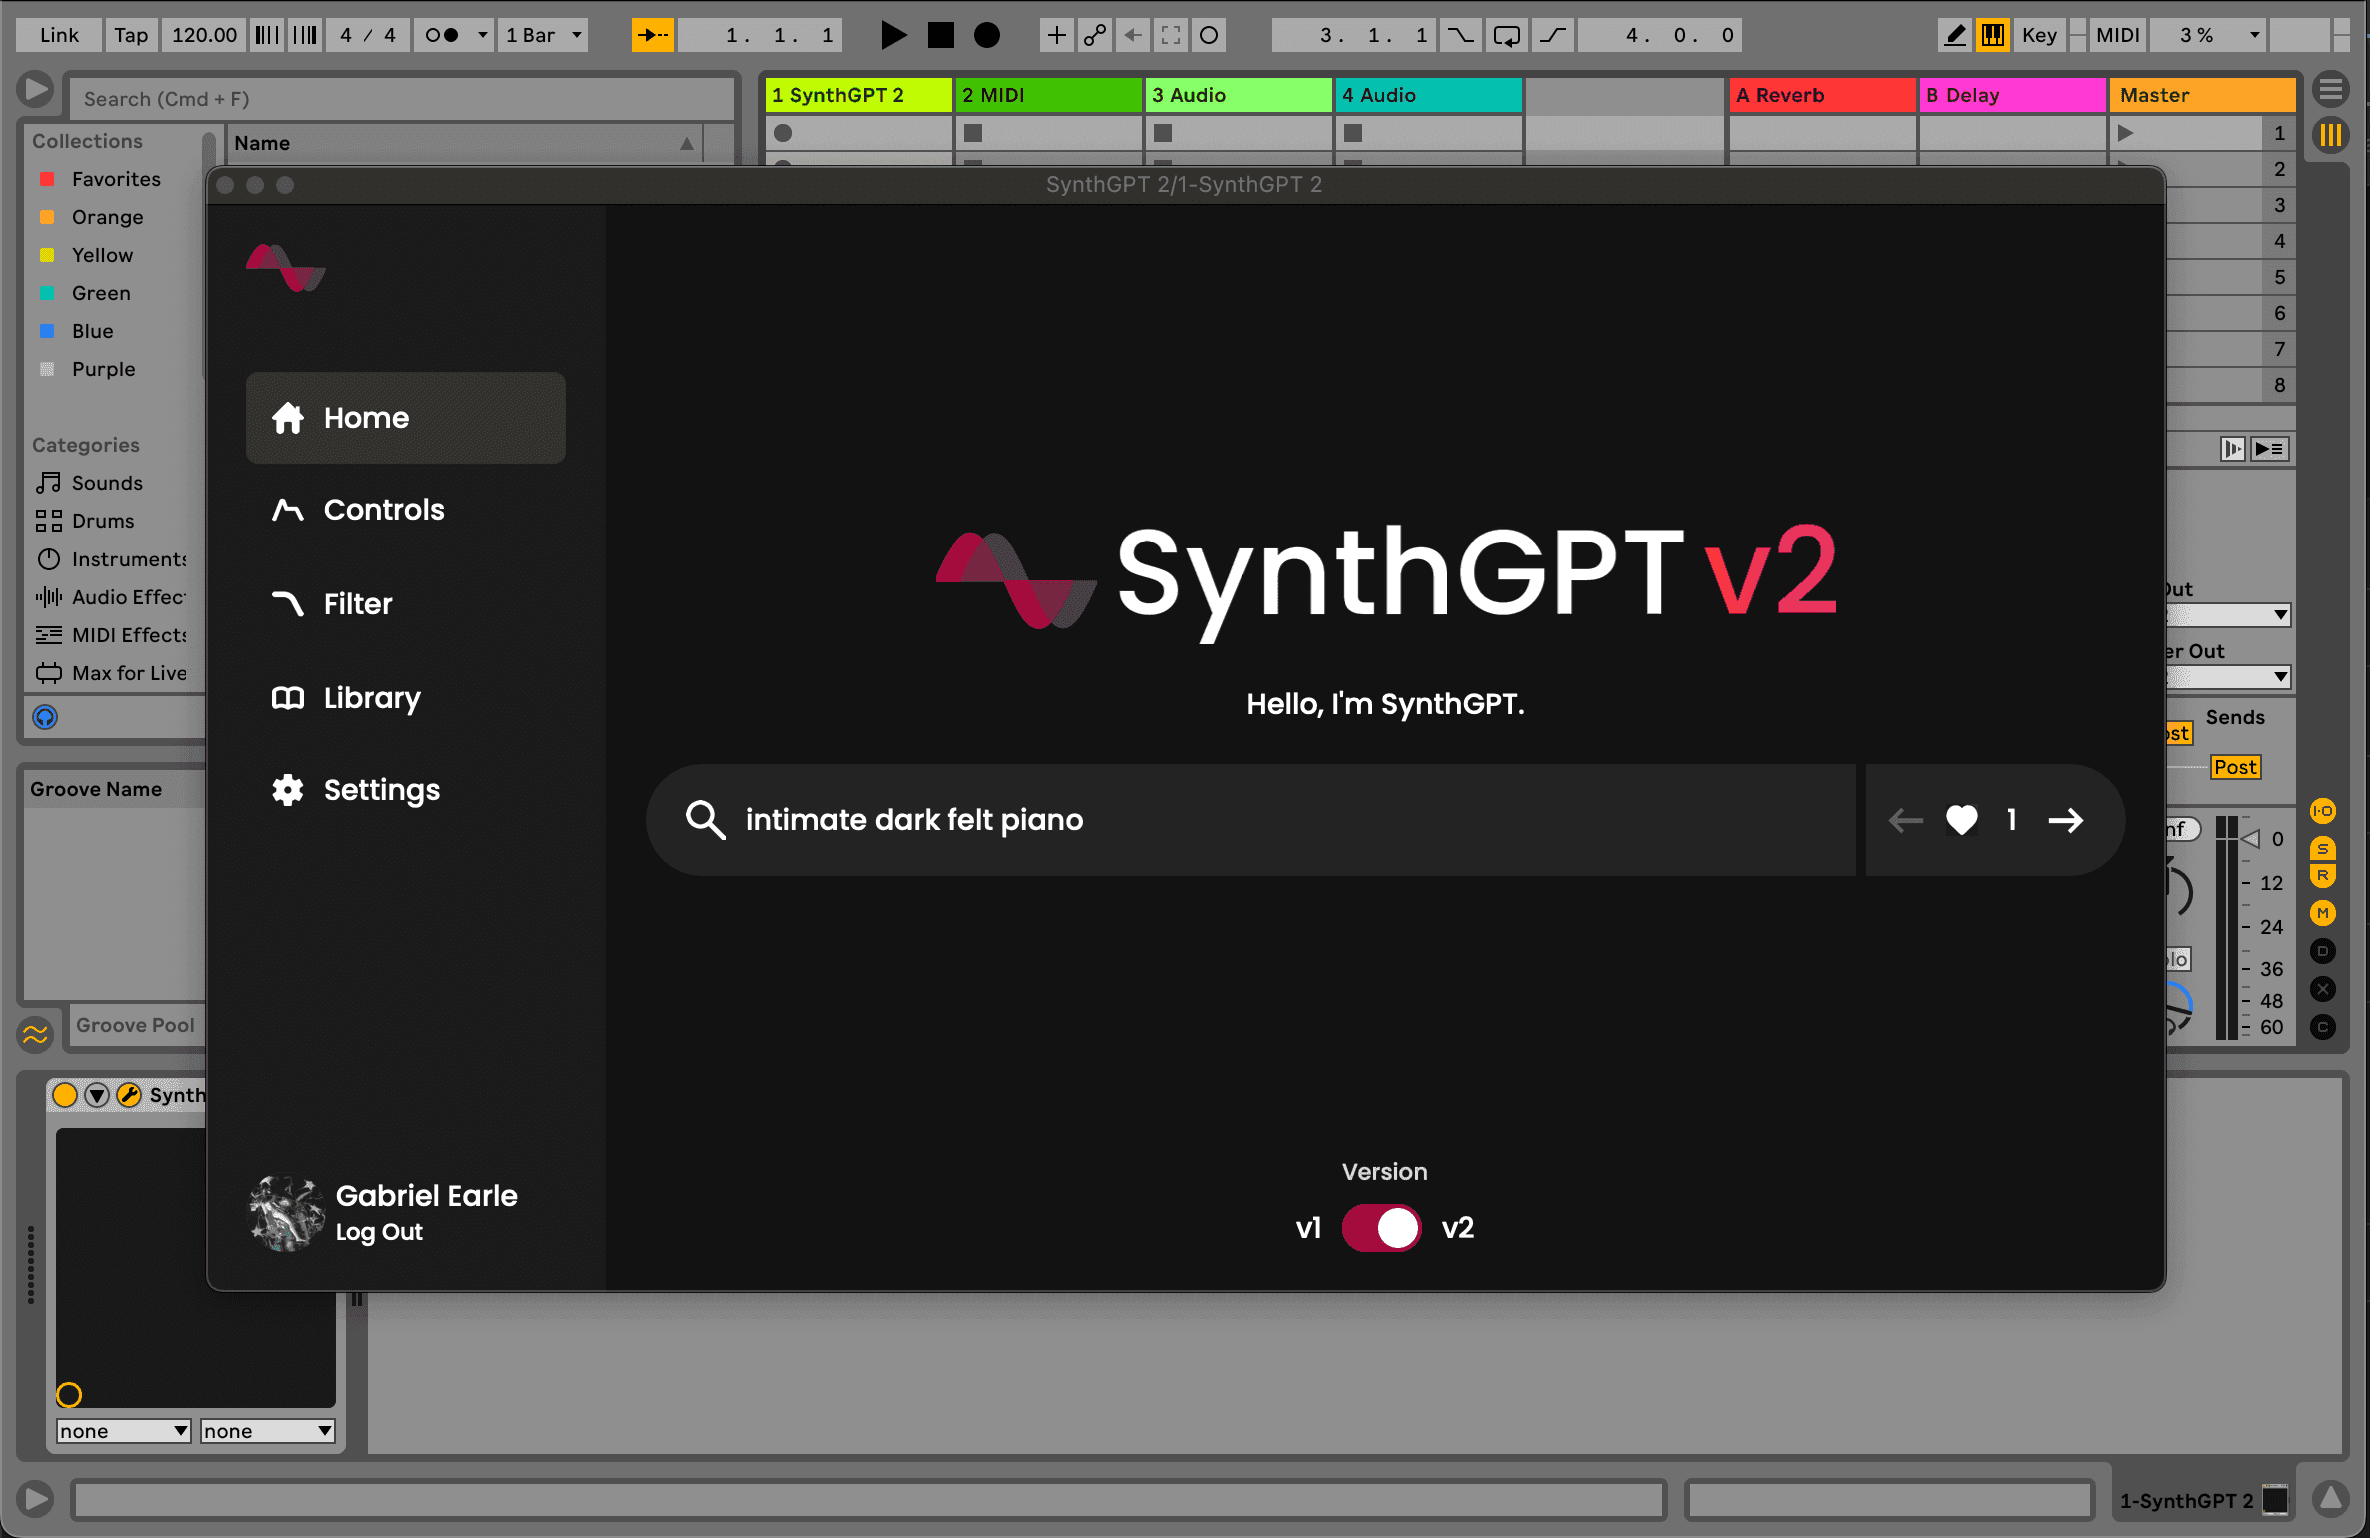
Task: Open the Groove Pool wave icon at bottom left
Action: coord(35,1034)
